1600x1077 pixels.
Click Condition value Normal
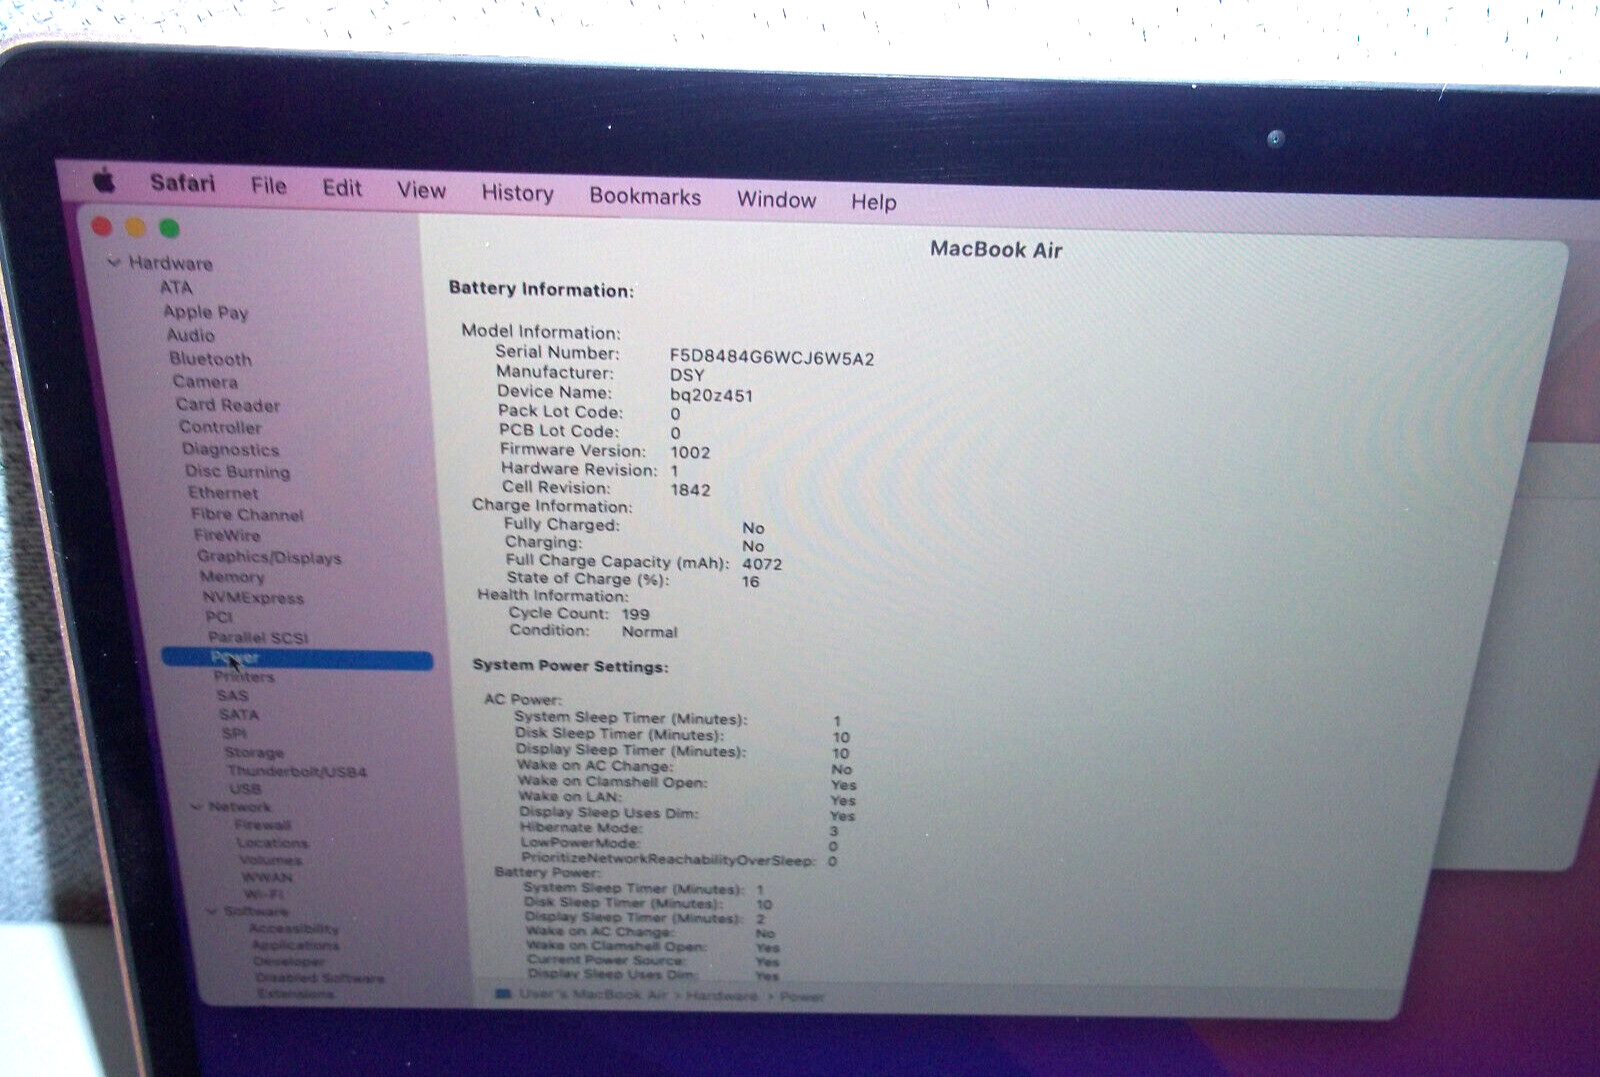click(x=649, y=632)
